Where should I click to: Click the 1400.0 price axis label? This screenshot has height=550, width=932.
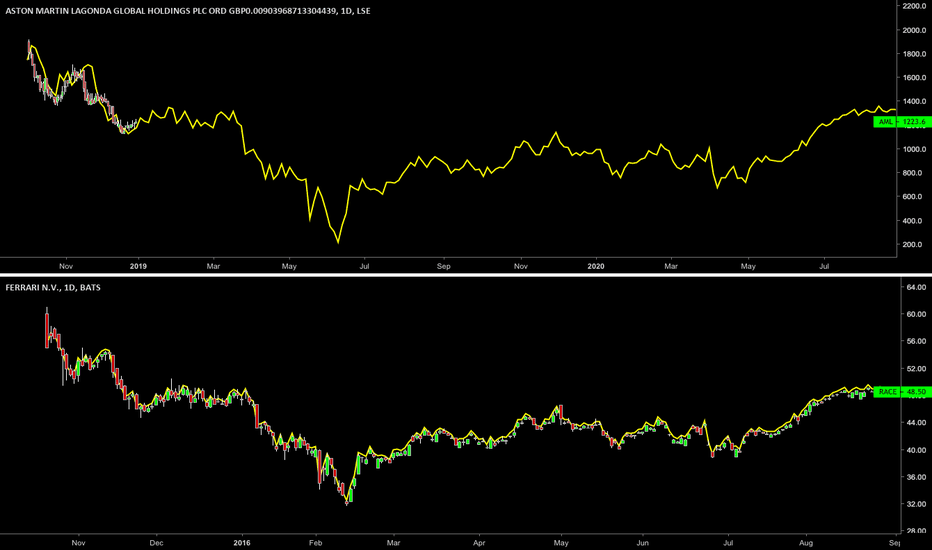914,102
